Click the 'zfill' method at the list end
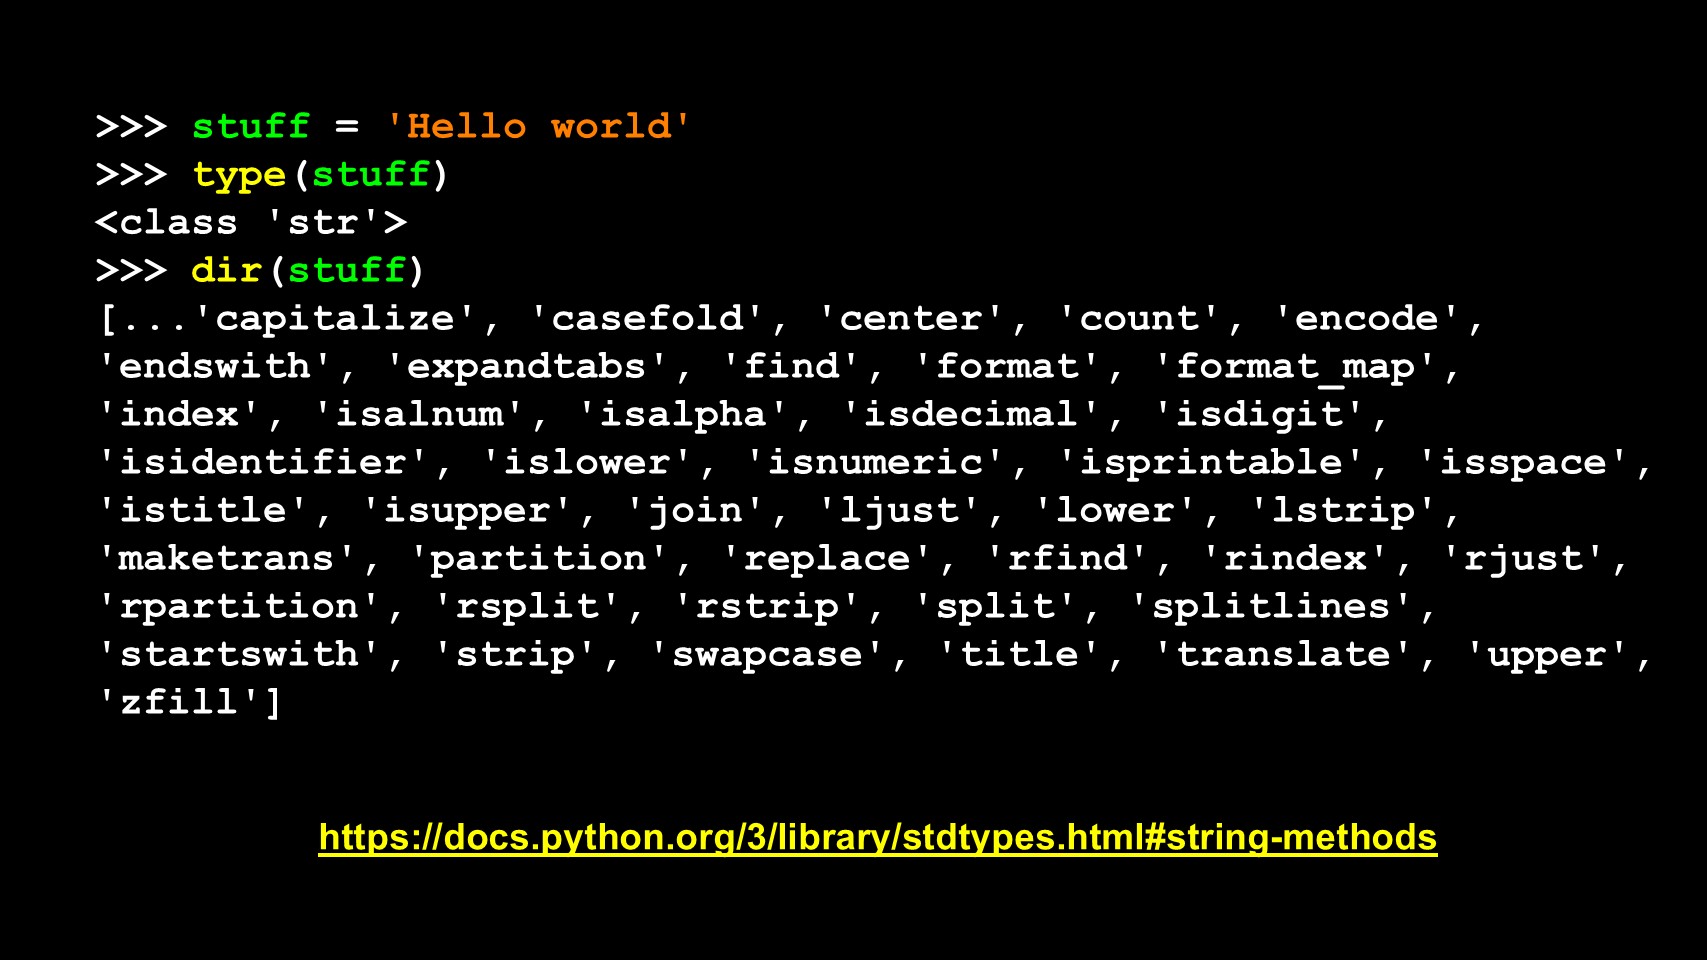Image resolution: width=1707 pixels, height=960 pixels. [x=179, y=702]
